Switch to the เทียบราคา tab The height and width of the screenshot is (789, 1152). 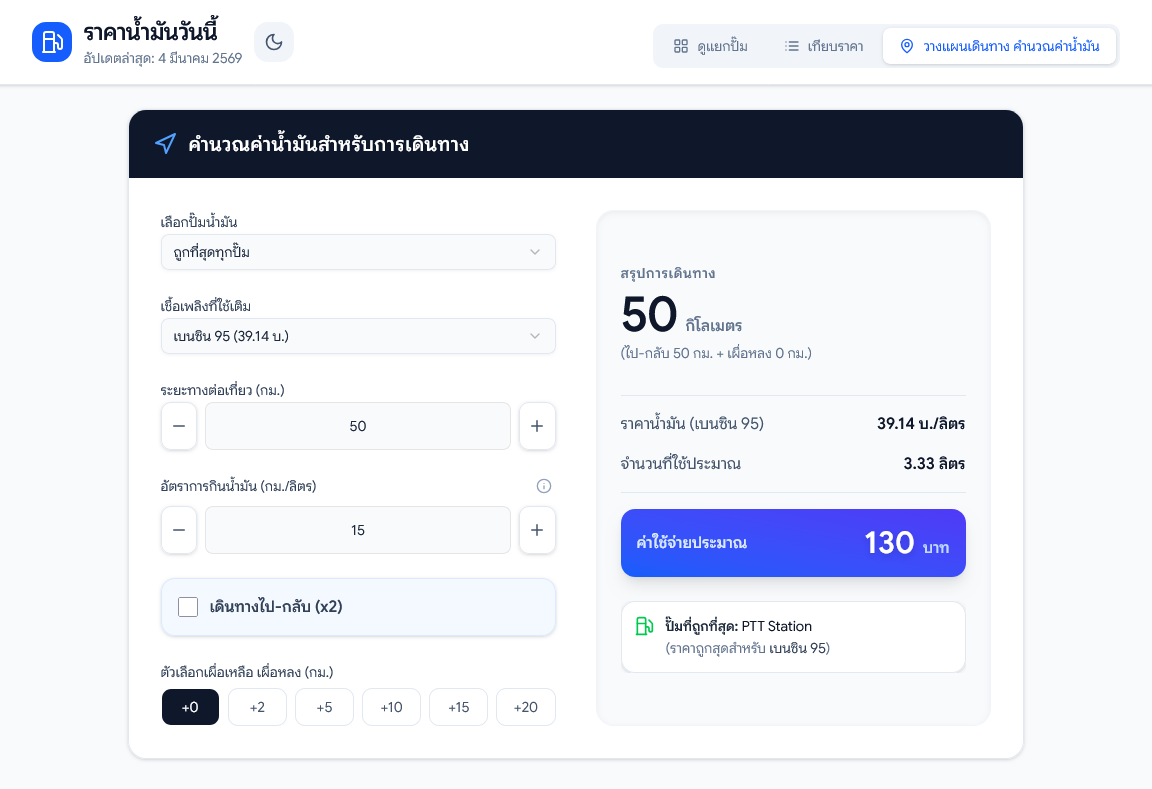[x=824, y=46]
